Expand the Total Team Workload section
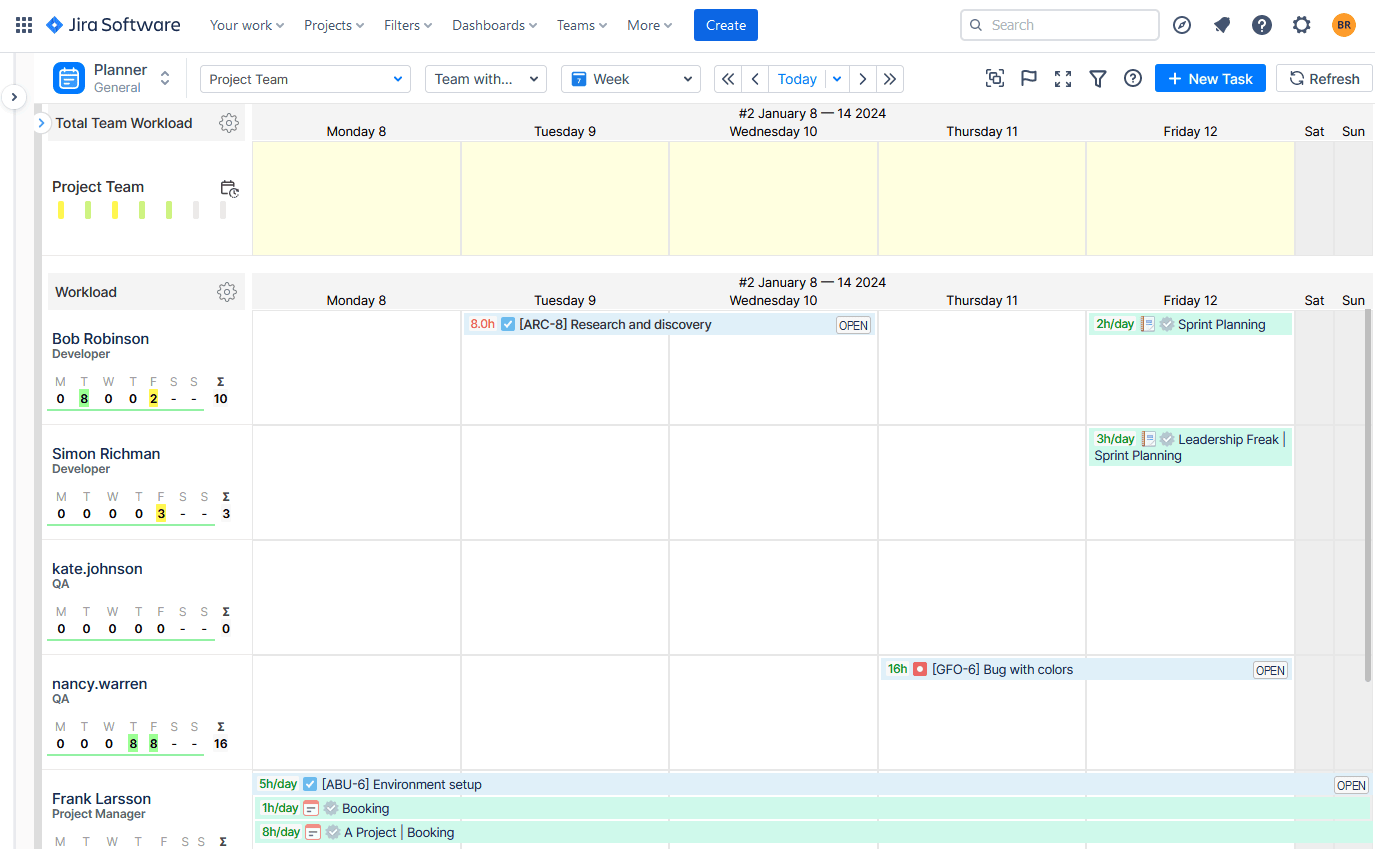The width and height of the screenshot is (1375, 849). pos(41,123)
